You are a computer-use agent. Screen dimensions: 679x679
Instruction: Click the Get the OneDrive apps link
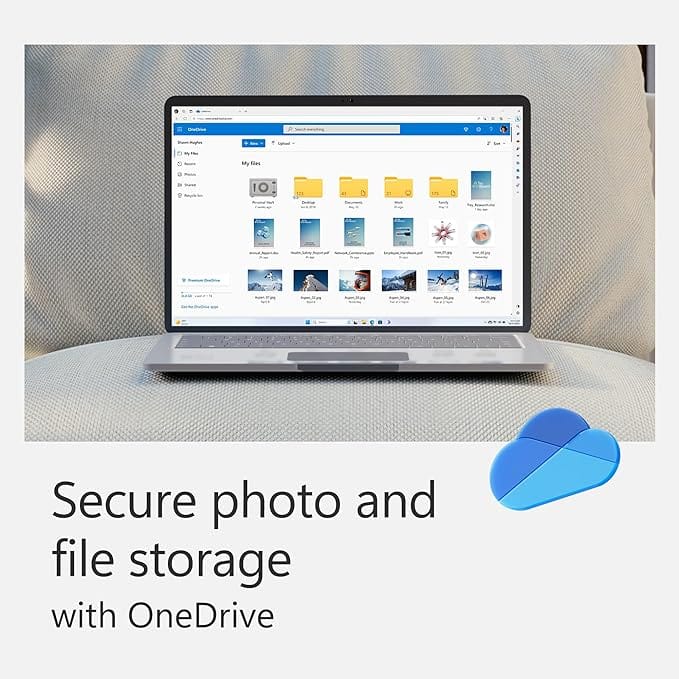coord(199,307)
